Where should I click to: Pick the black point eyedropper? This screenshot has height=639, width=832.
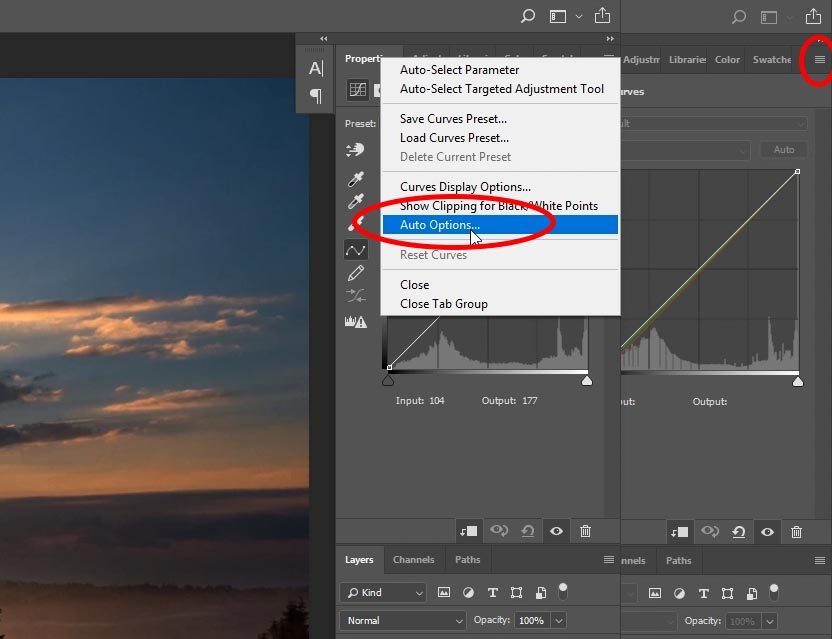click(356, 179)
